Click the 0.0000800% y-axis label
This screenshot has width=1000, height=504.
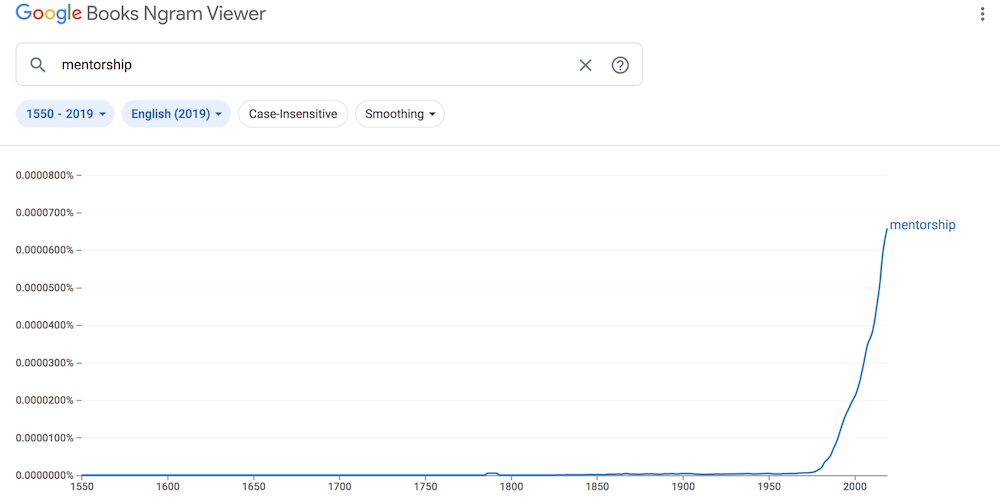45,175
